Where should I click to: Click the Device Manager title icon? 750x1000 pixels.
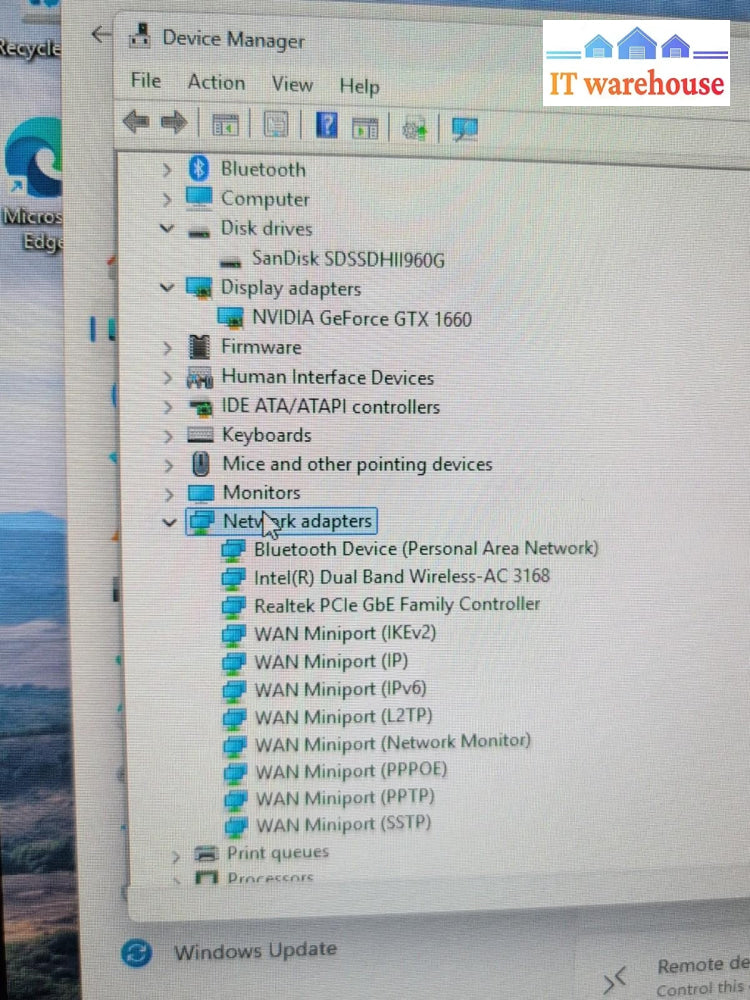click(140, 36)
